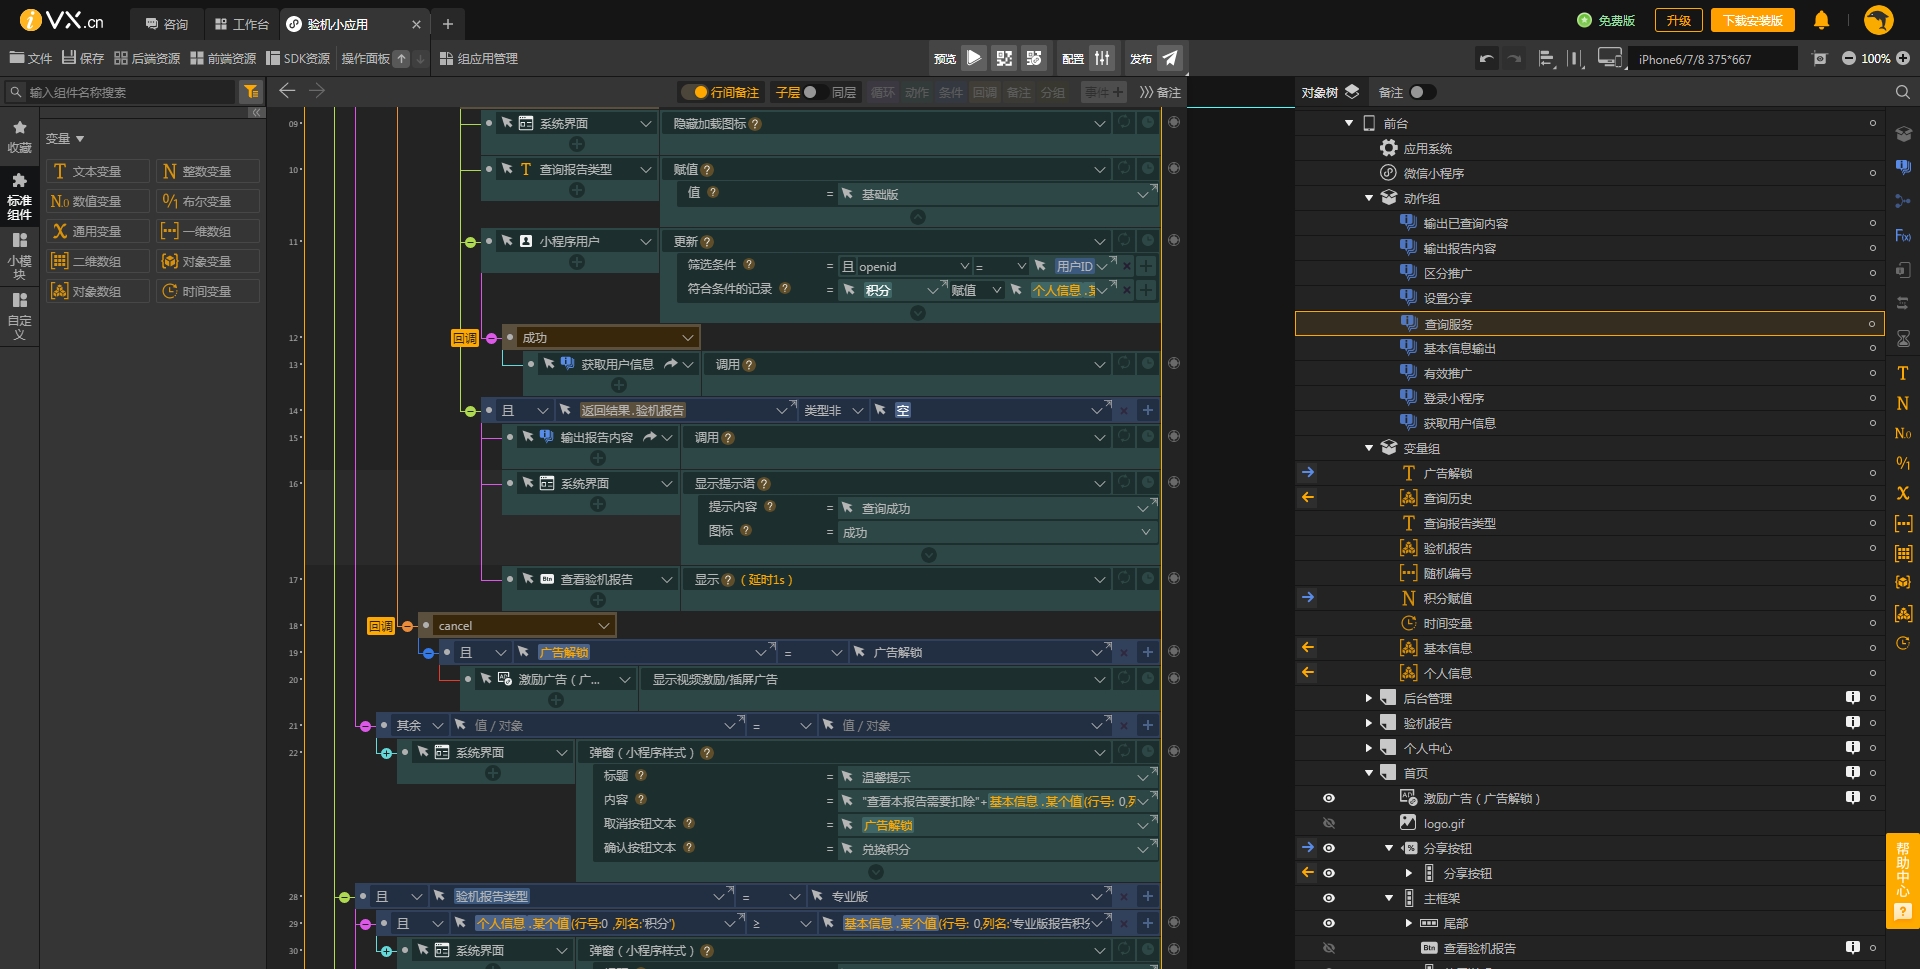This screenshot has height=969, width=1920.
Task: Open the 变量 category dropdown
Action: point(65,139)
